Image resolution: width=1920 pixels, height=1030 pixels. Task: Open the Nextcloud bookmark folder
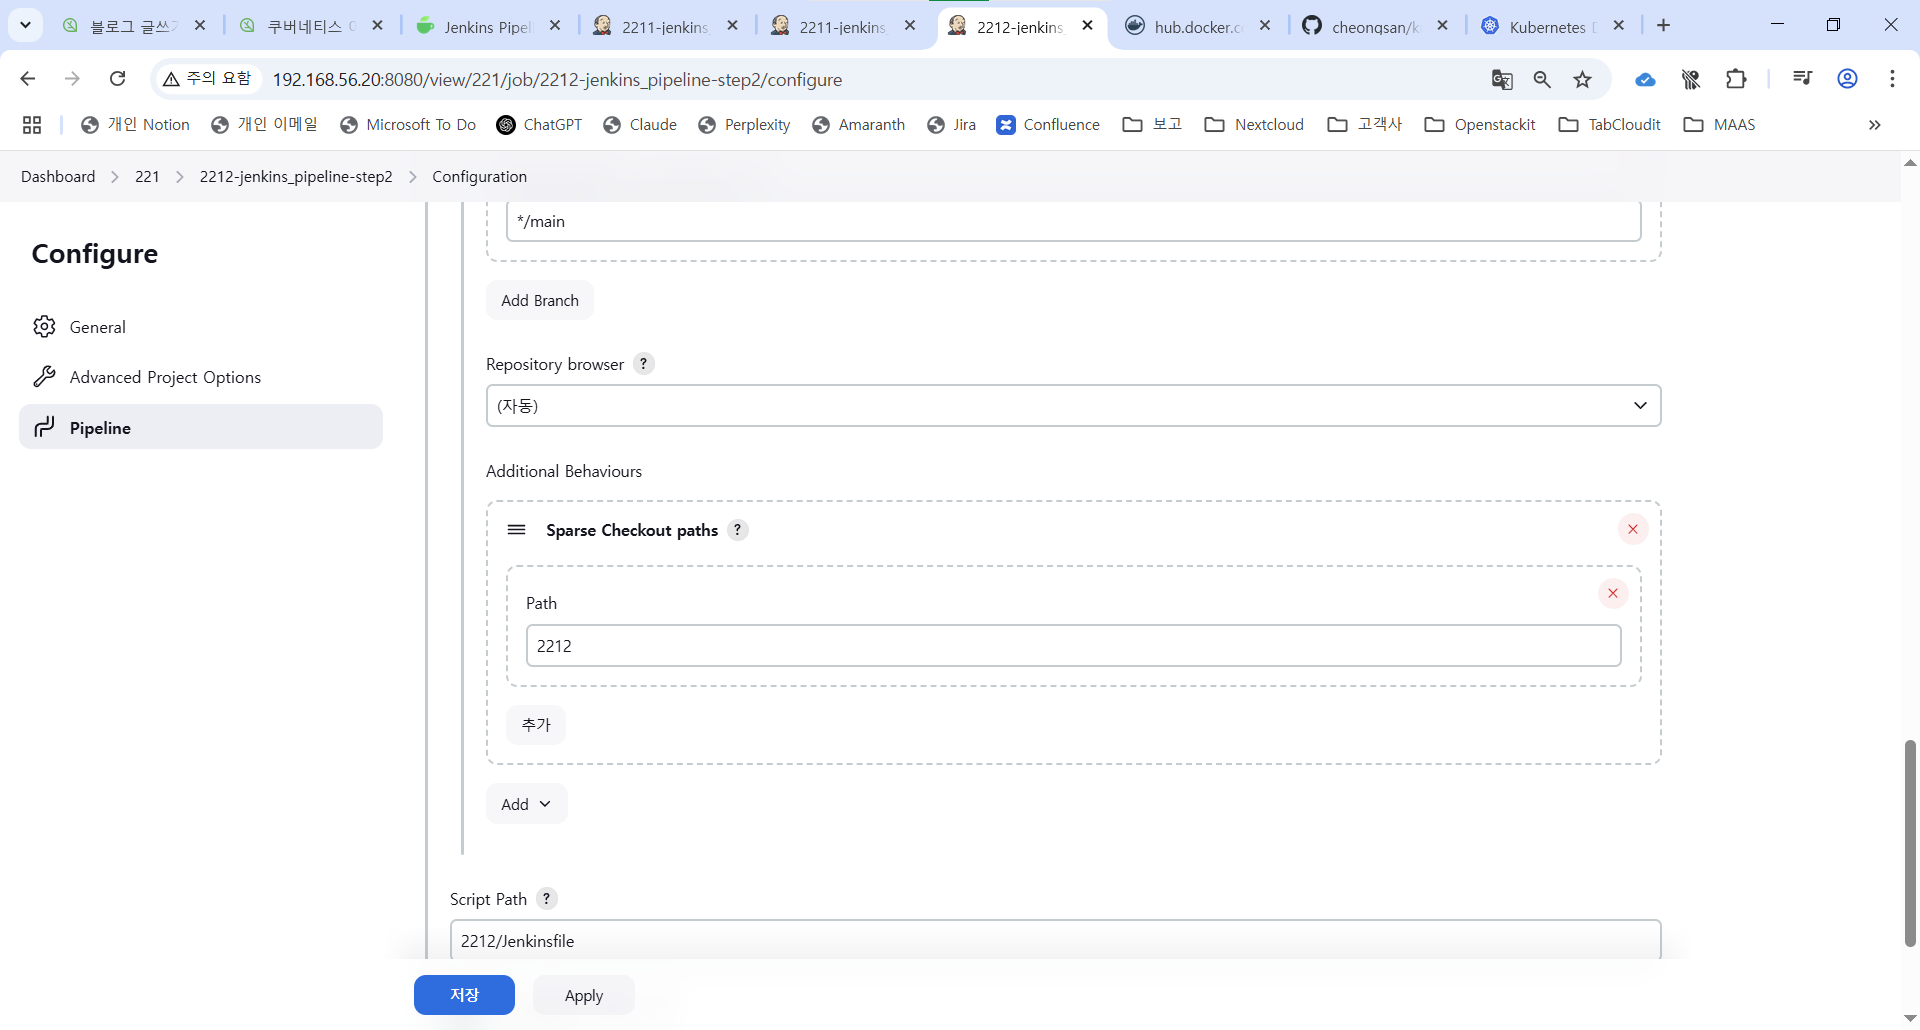1254,125
